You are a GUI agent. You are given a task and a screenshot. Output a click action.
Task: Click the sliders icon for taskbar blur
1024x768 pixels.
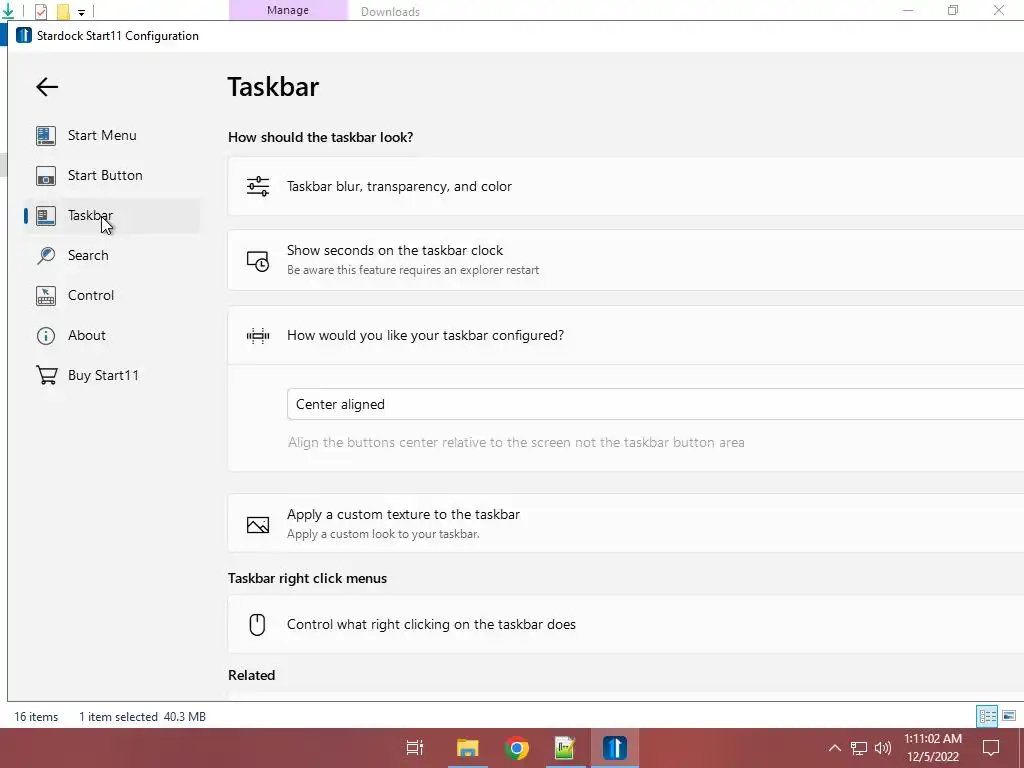[258, 186]
